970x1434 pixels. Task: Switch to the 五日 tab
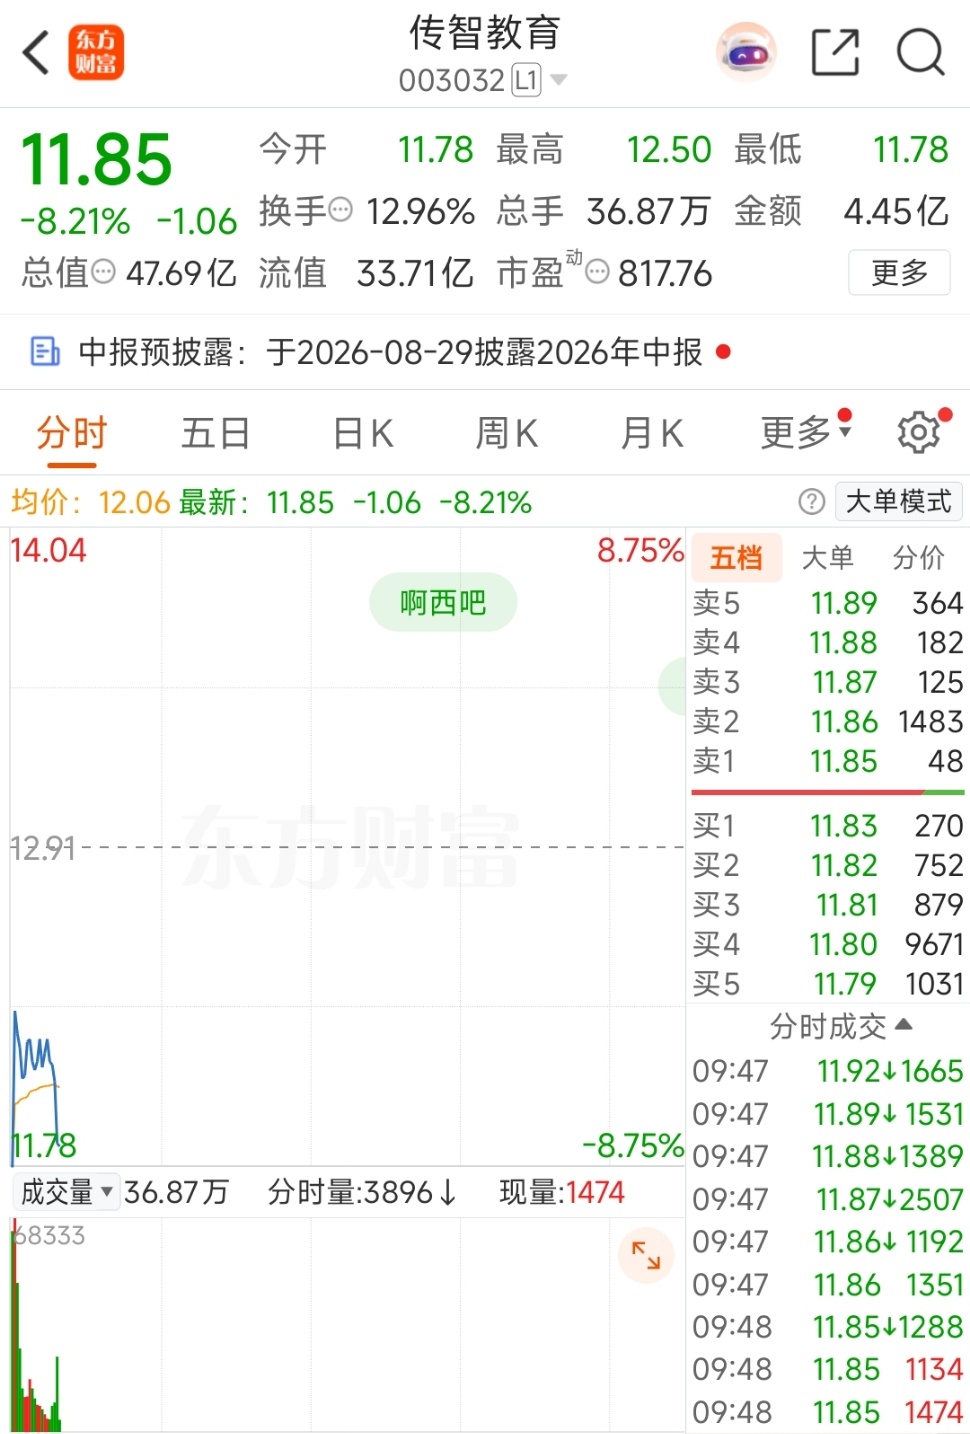click(x=216, y=433)
